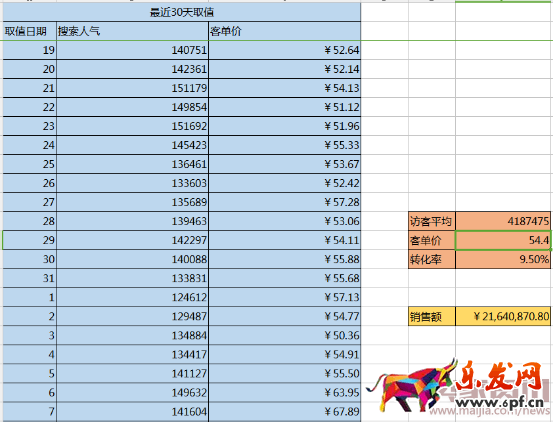The width and height of the screenshot is (554, 423).
Task: Select the cell with value 151179
Action: click(132, 88)
